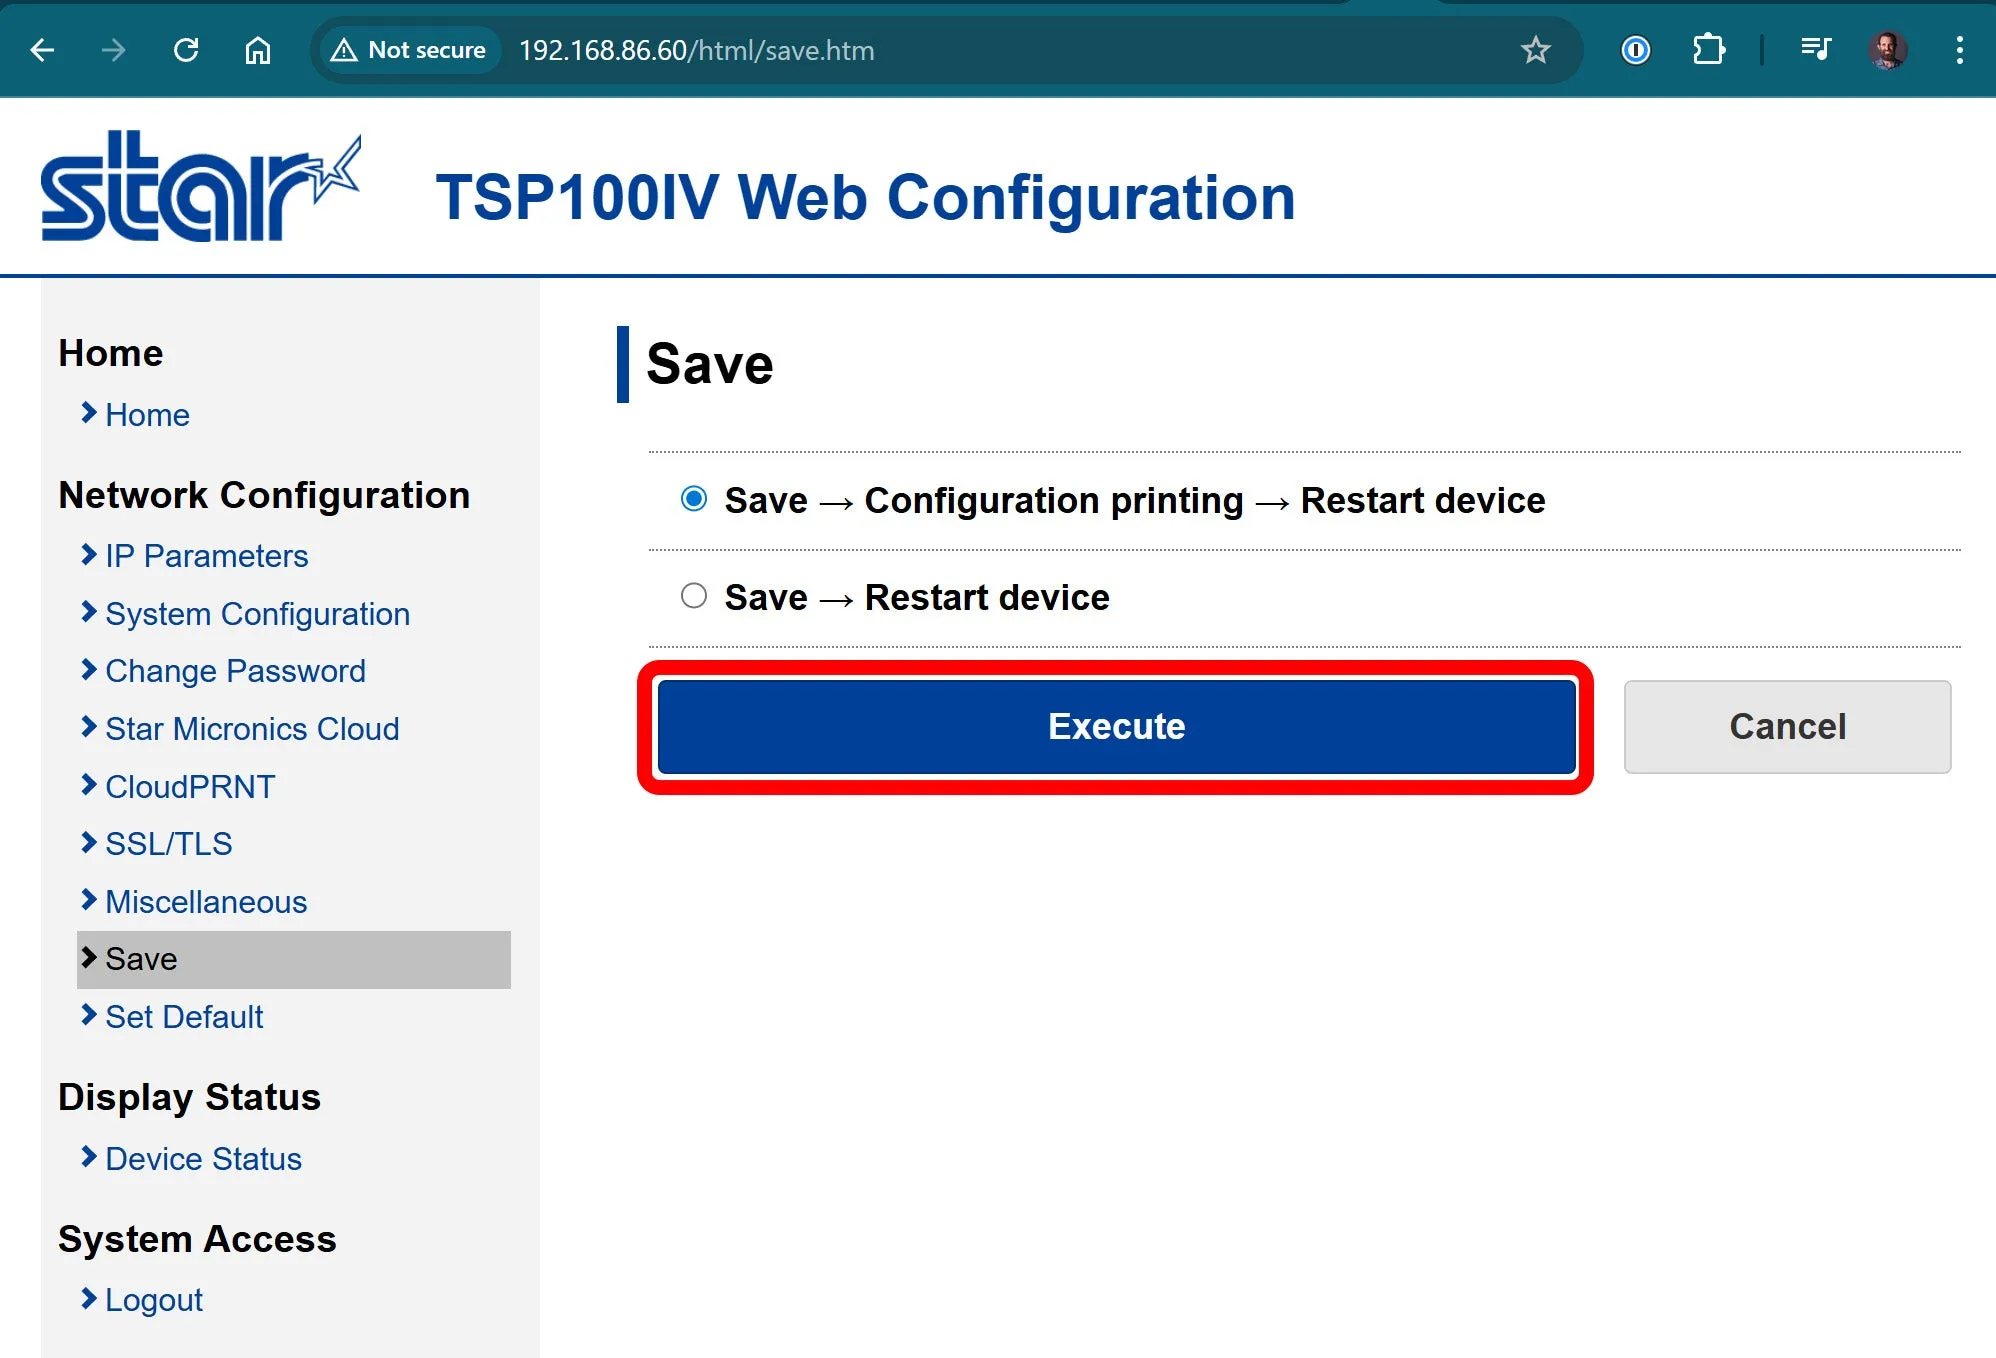1996x1358 pixels.
Task: Go to Change Password page
Action: pos(235,671)
